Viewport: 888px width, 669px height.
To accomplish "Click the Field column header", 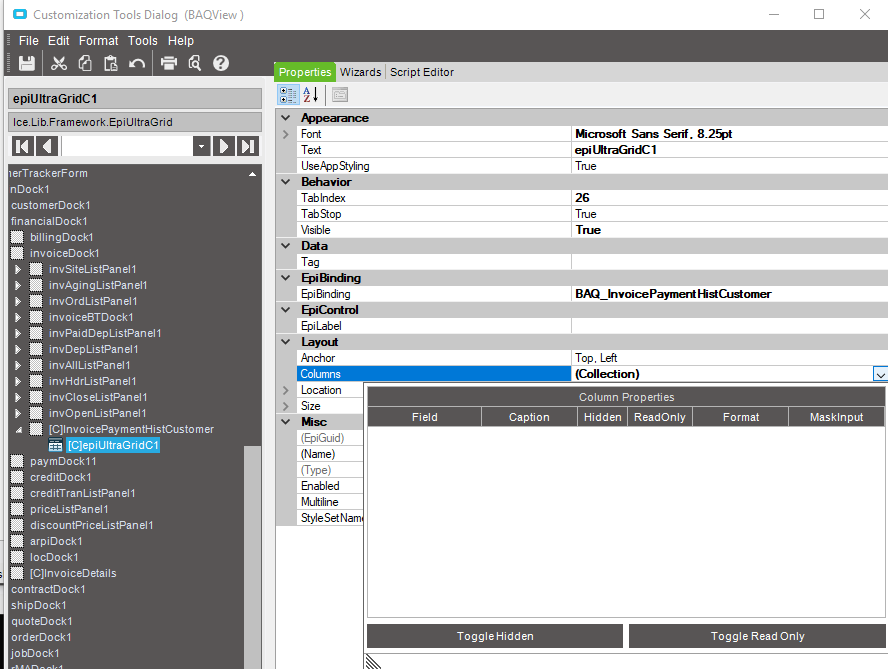I will (425, 417).
